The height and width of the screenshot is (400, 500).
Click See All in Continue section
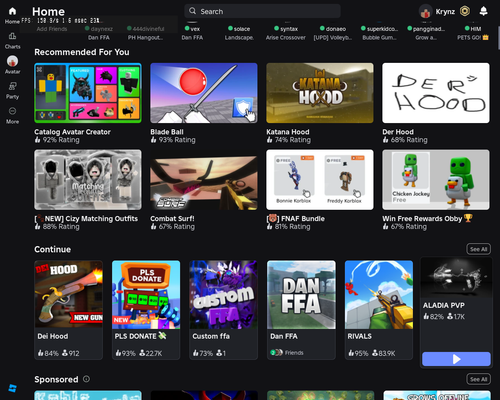(478, 249)
